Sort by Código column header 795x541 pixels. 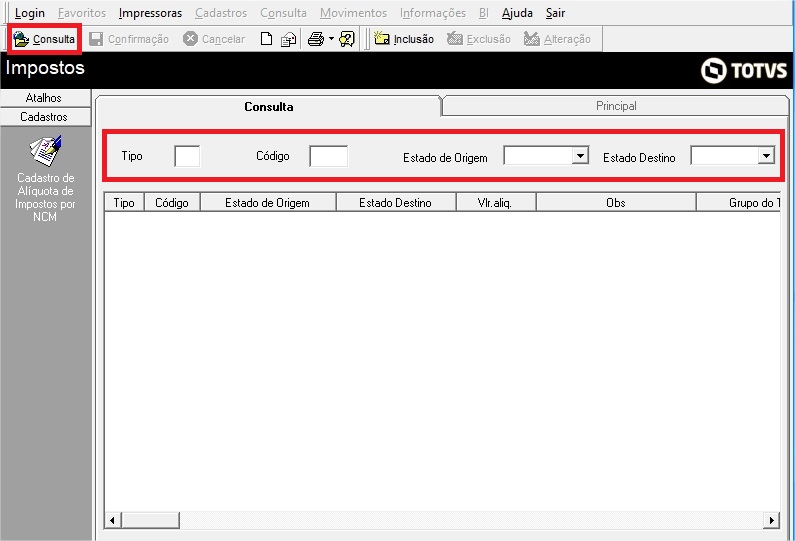[172, 202]
